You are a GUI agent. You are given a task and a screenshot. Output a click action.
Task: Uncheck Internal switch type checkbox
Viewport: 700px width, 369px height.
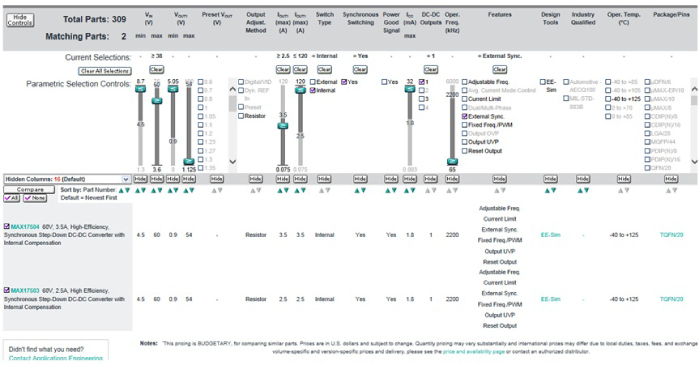[312, 91]
